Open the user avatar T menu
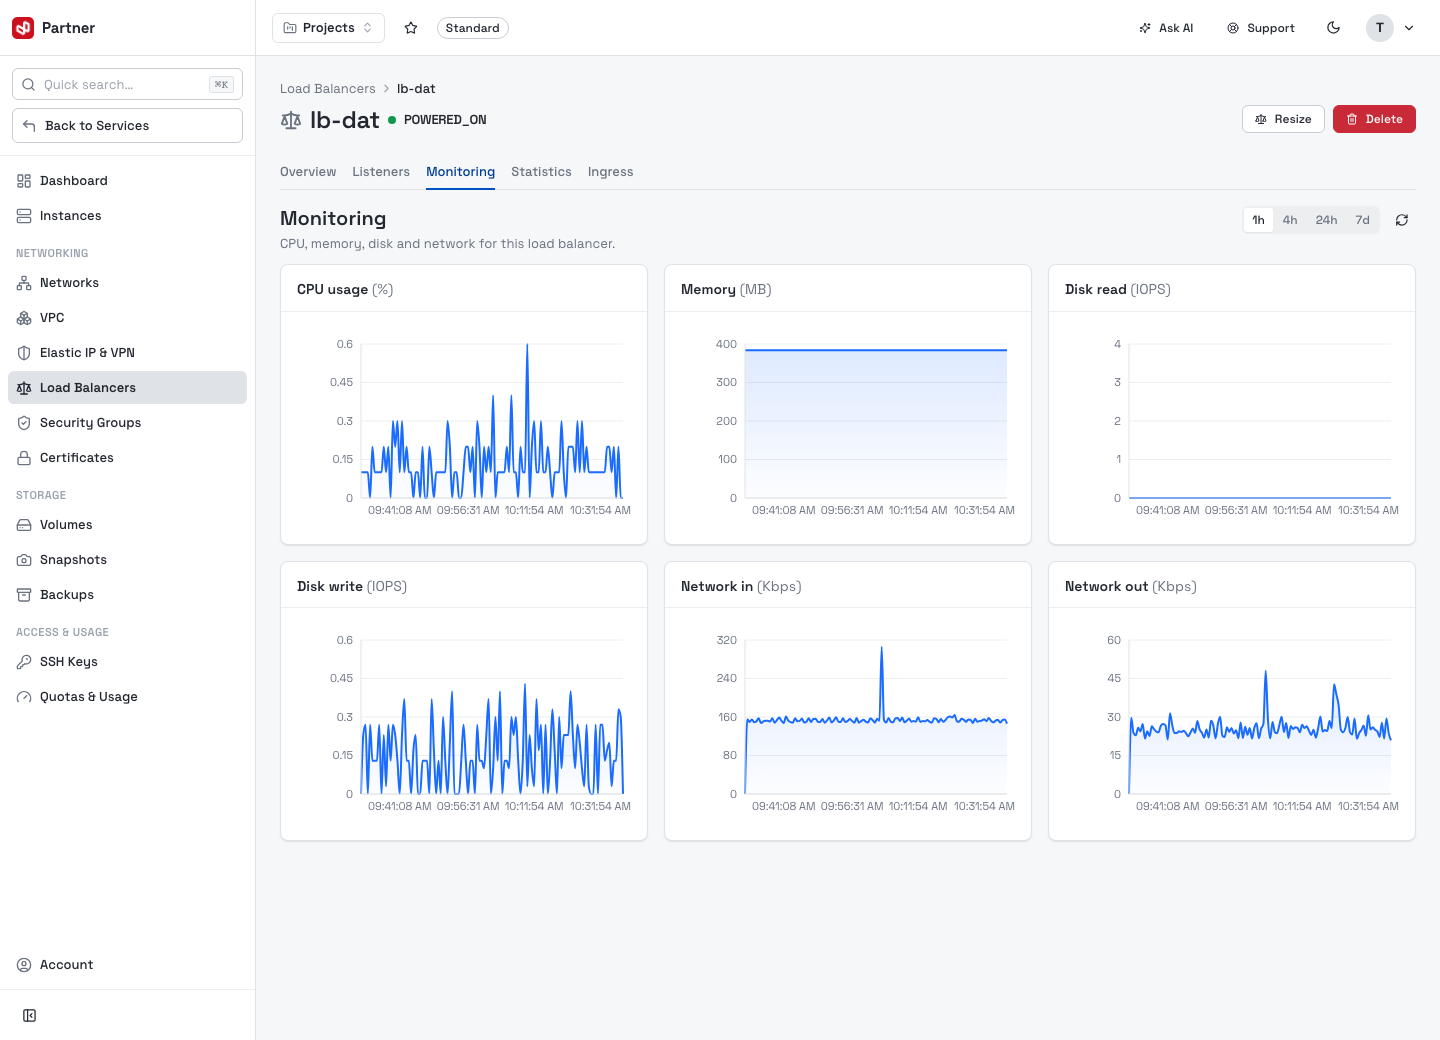The height and width of the screenshot is (1040, 1440). 1380,28
